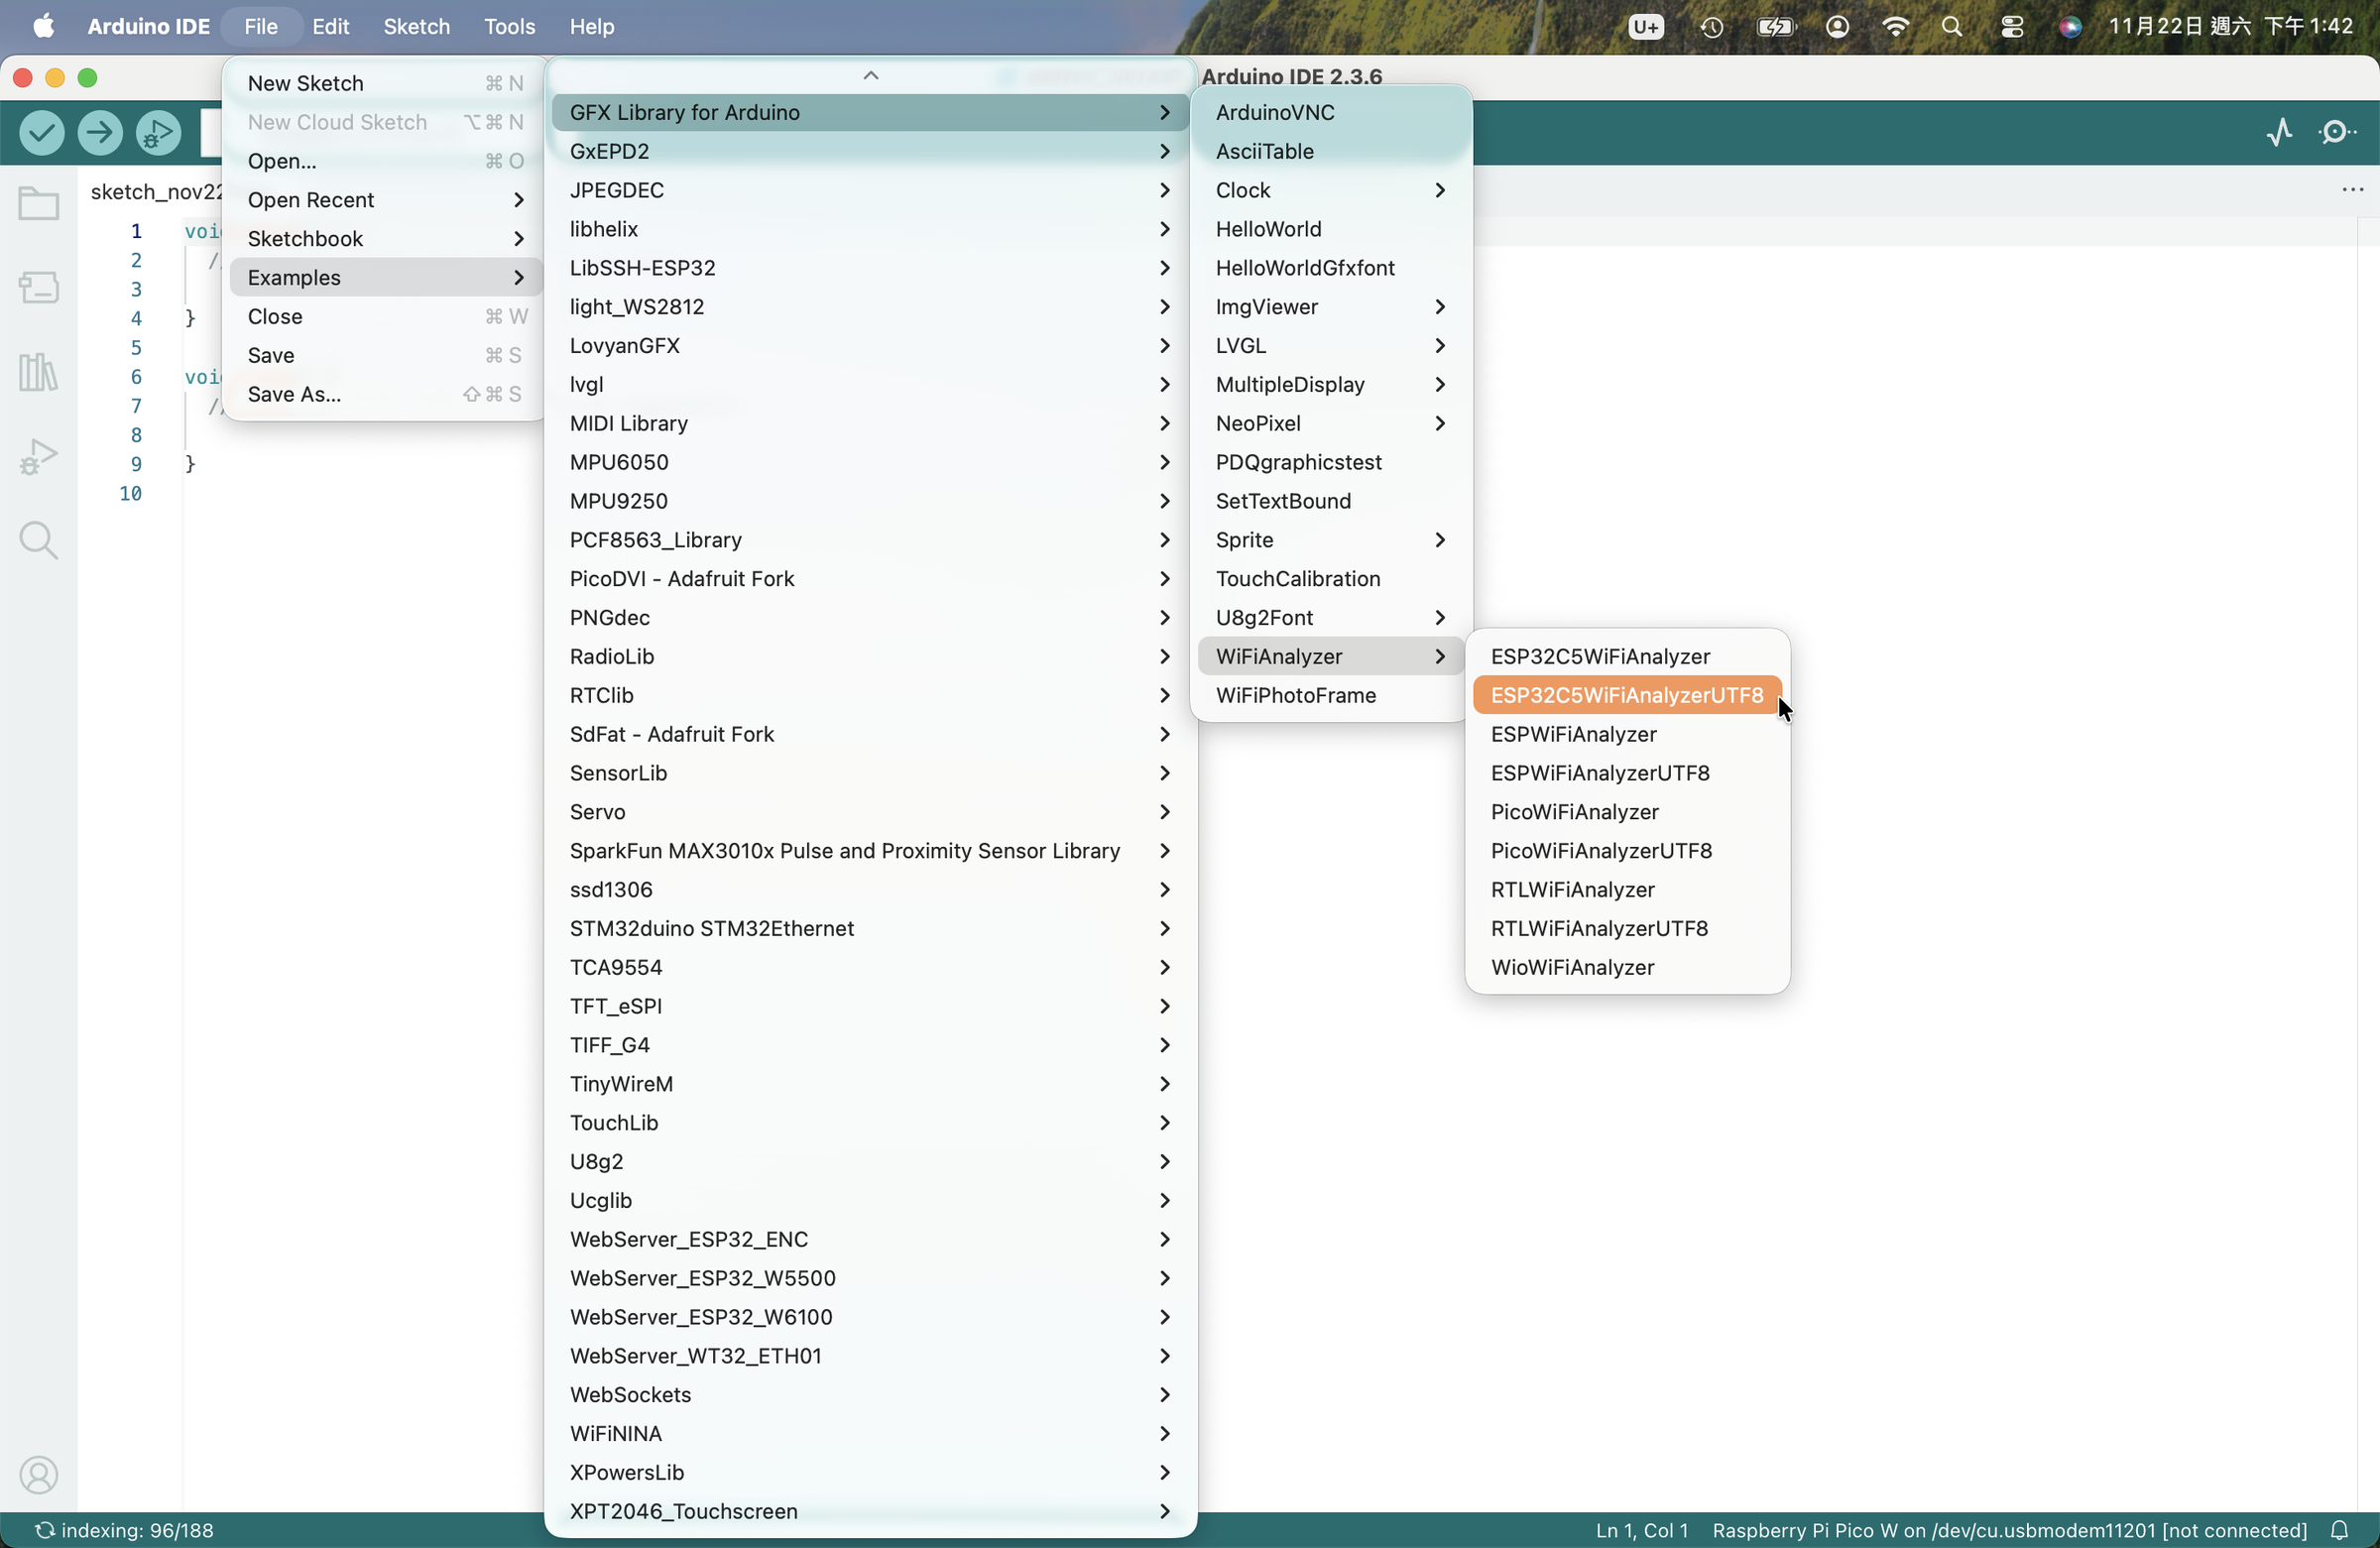Click the Verify checkmark toolbar button
2380x1548 pixels.
42,133
